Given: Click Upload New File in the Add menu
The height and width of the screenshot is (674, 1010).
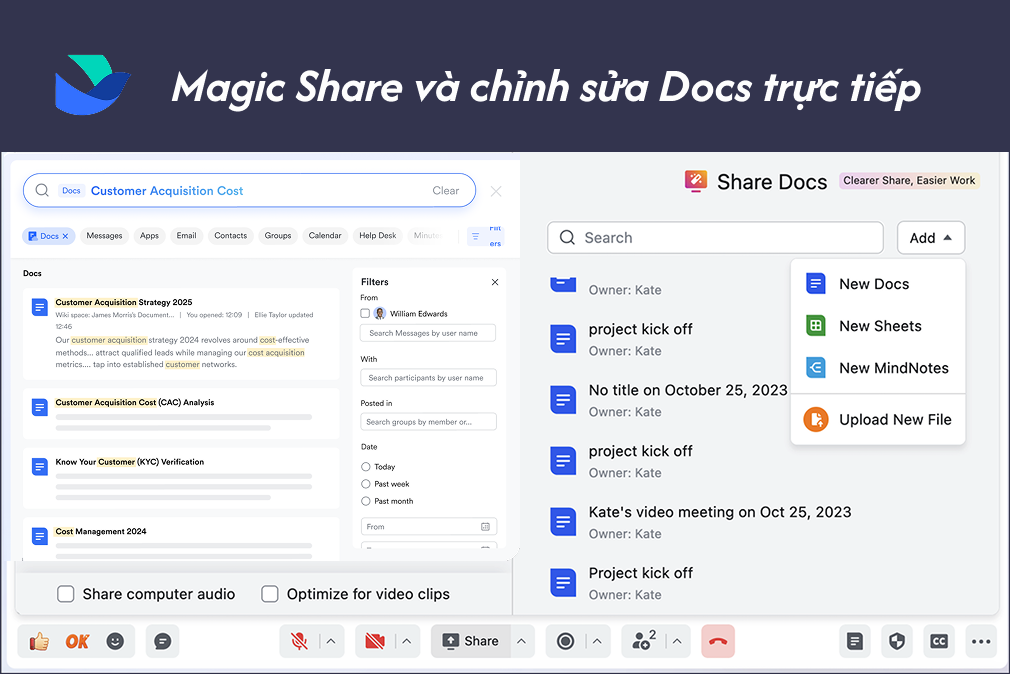Looking at the screenshot, I should click(894, 419).
